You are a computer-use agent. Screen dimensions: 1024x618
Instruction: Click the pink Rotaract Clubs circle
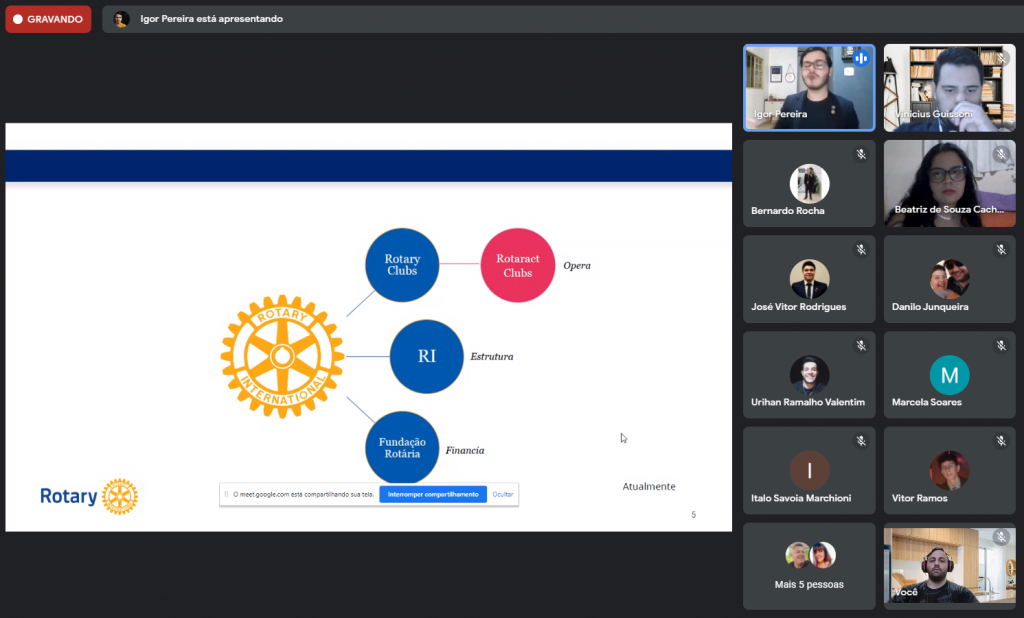click(x=517, y=265)
